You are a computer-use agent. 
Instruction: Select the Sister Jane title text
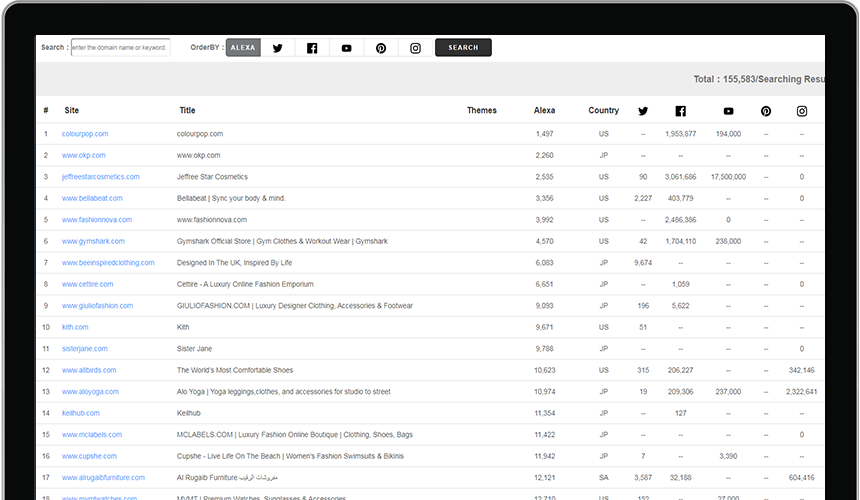click(194, 349)
